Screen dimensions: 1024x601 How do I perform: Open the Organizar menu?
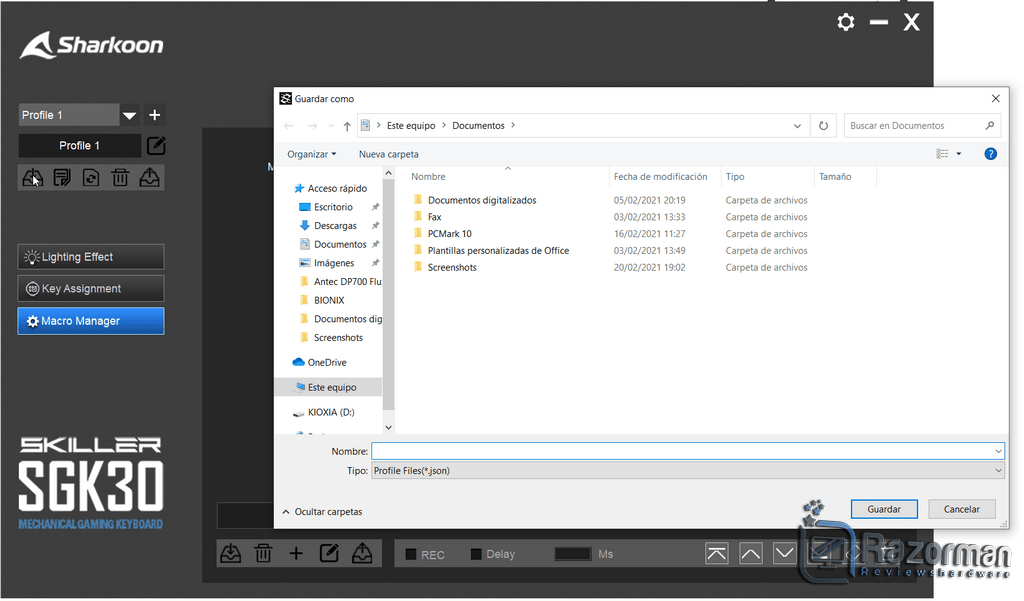point(312,154)
